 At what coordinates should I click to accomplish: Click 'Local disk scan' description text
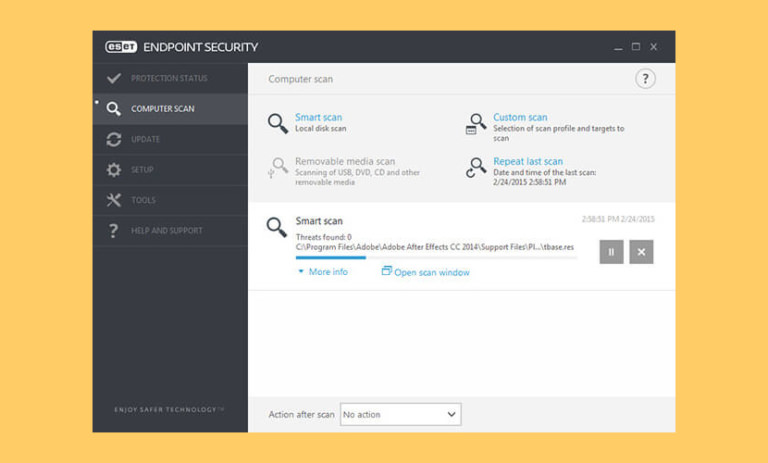pos(320,128)
